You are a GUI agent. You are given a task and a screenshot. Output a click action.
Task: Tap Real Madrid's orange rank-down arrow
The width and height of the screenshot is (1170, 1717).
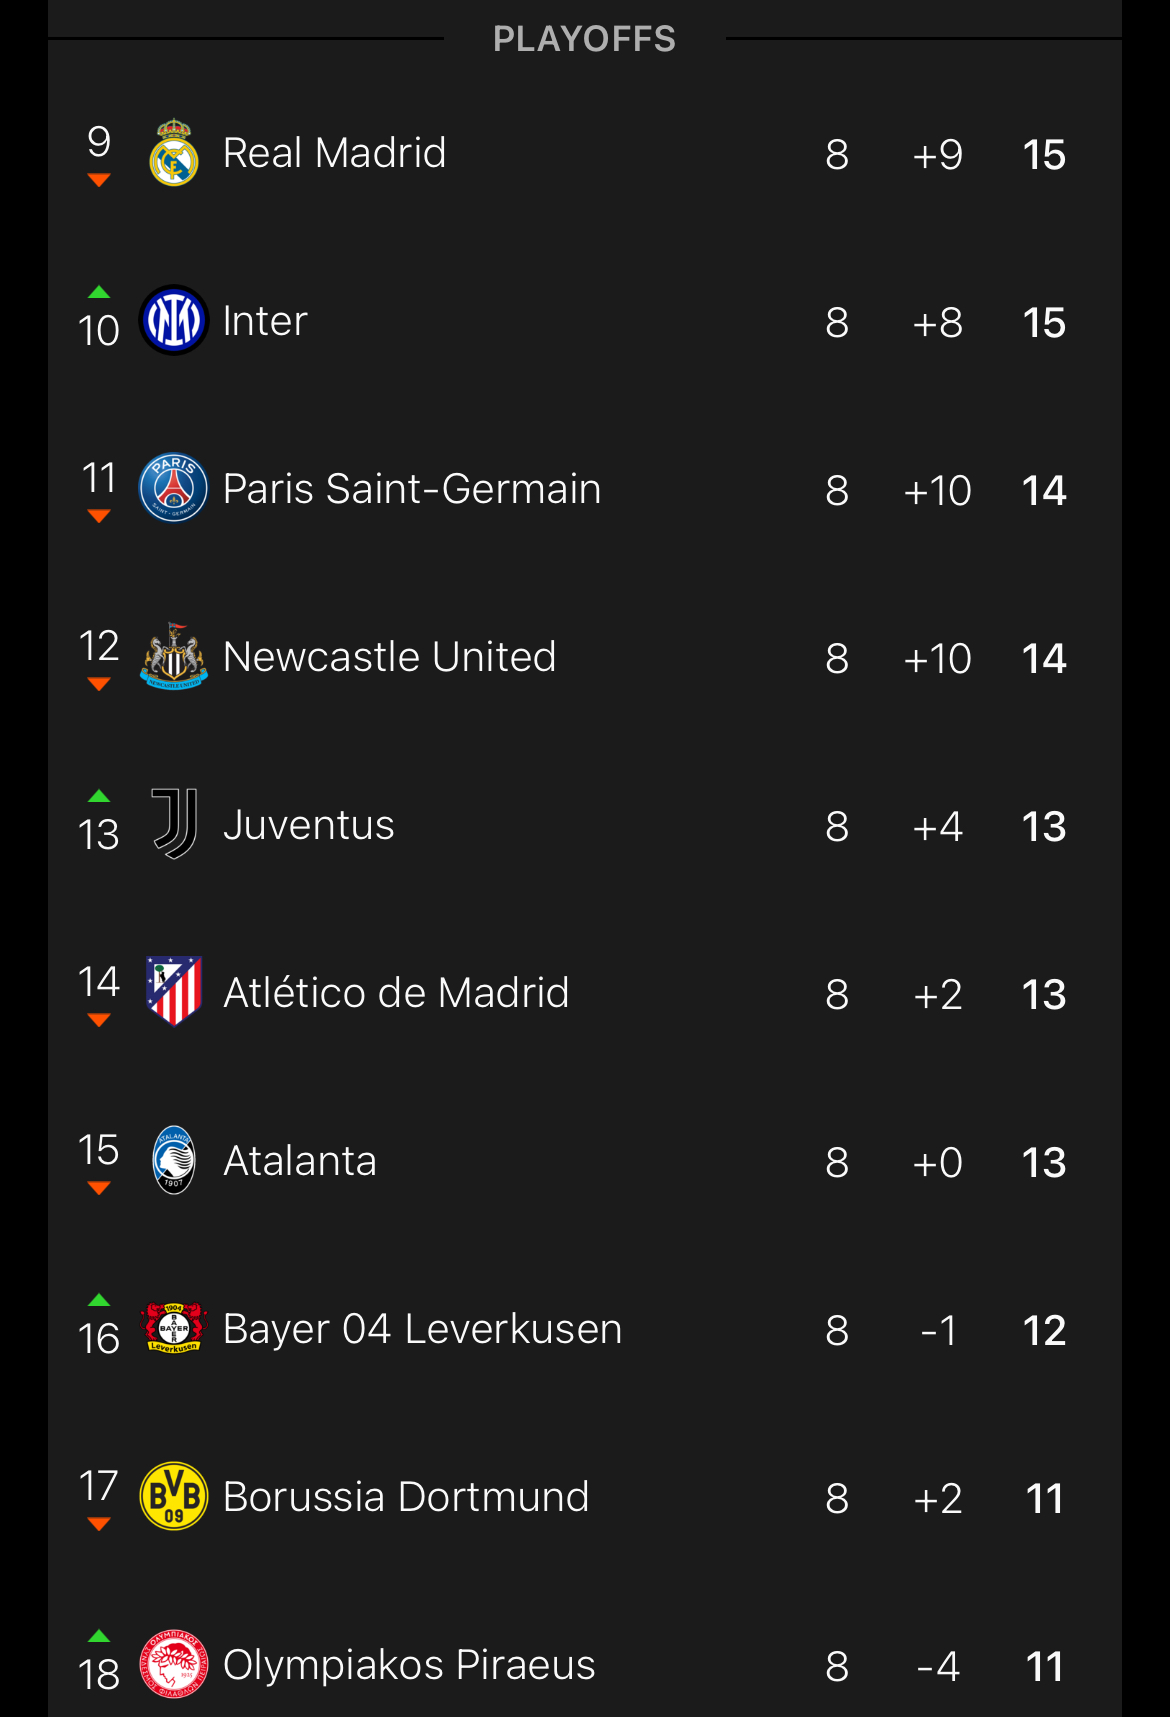click(x=99, y=180)
